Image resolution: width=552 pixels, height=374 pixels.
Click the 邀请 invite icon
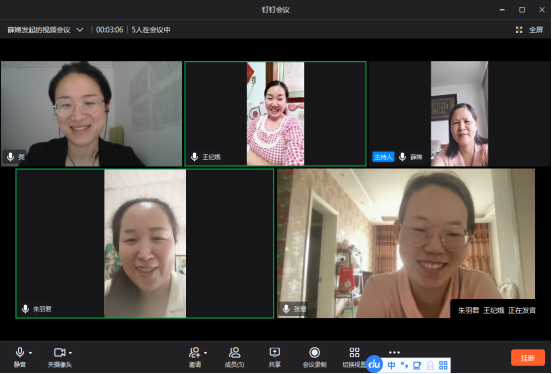pos(194,353)
